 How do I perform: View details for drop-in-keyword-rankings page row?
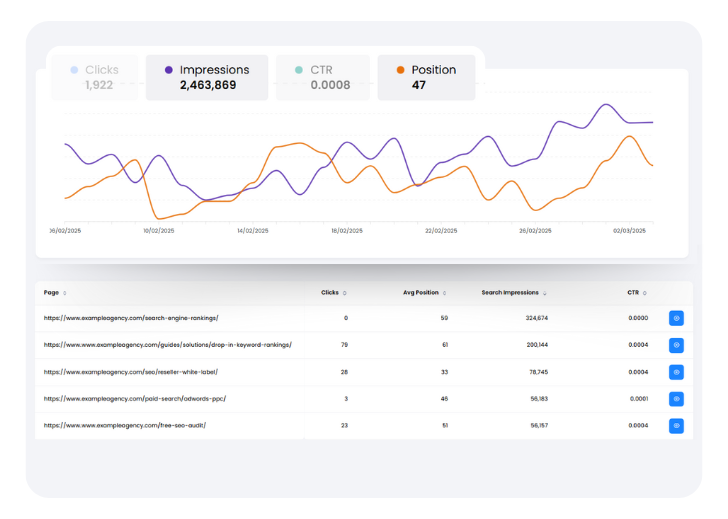(x=676, y=345)
